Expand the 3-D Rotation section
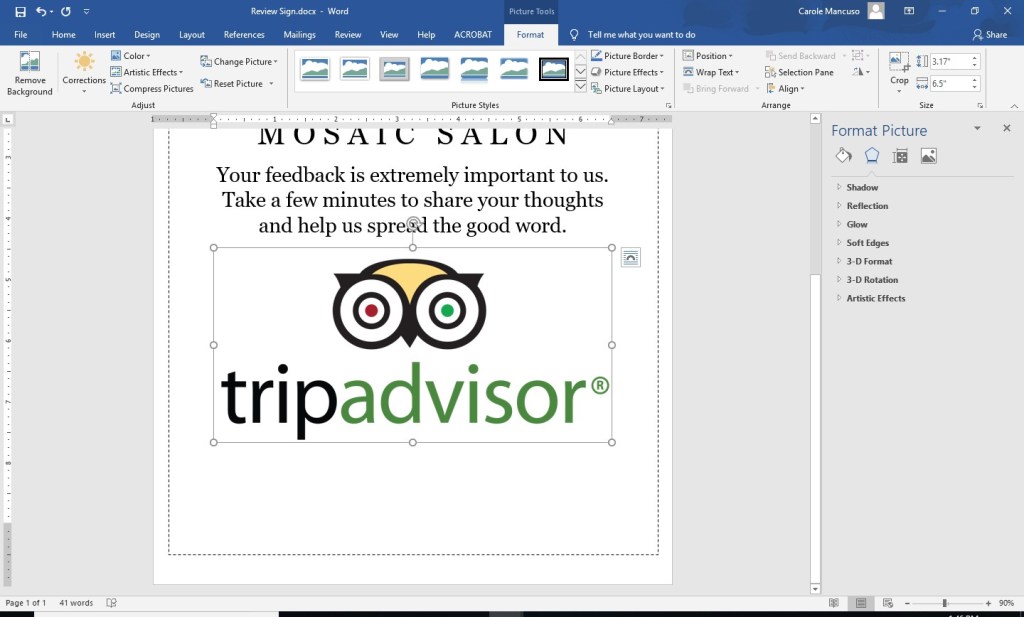The height and width of the screenshot is (617, 1024). 872,280
